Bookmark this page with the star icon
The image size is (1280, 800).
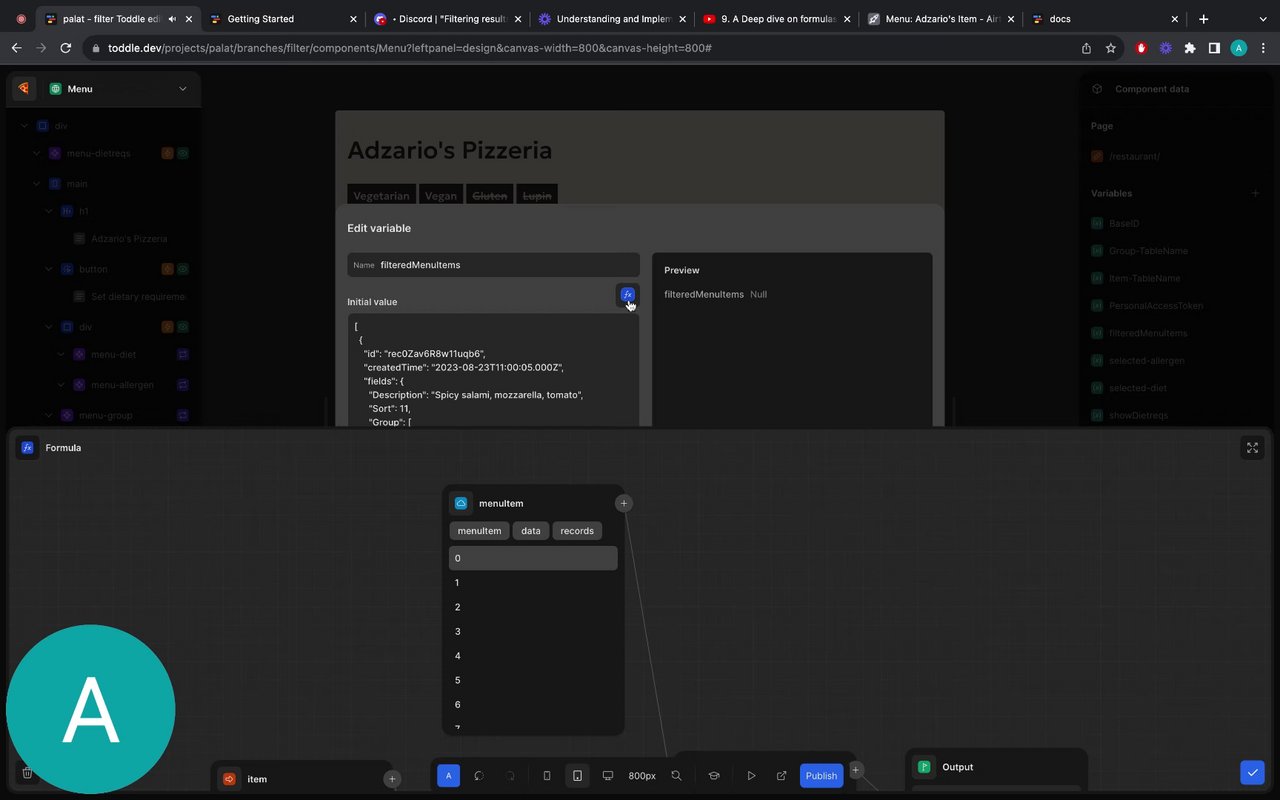(1111, 48)
